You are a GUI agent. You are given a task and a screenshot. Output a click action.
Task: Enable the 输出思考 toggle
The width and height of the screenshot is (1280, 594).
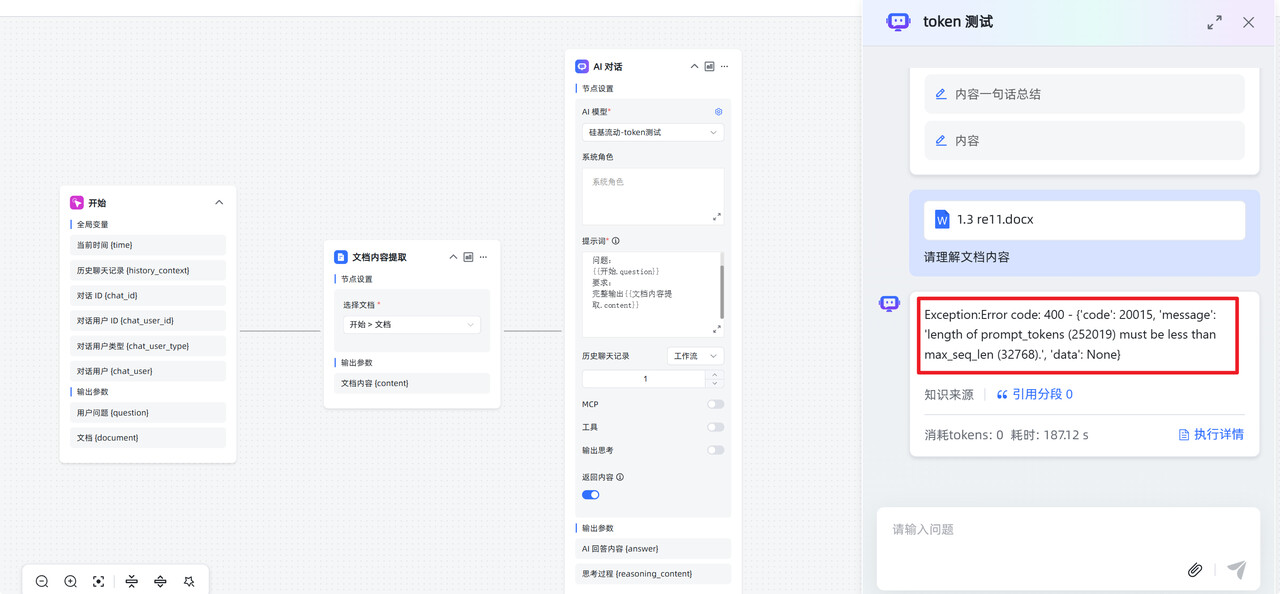click(715, 450)
